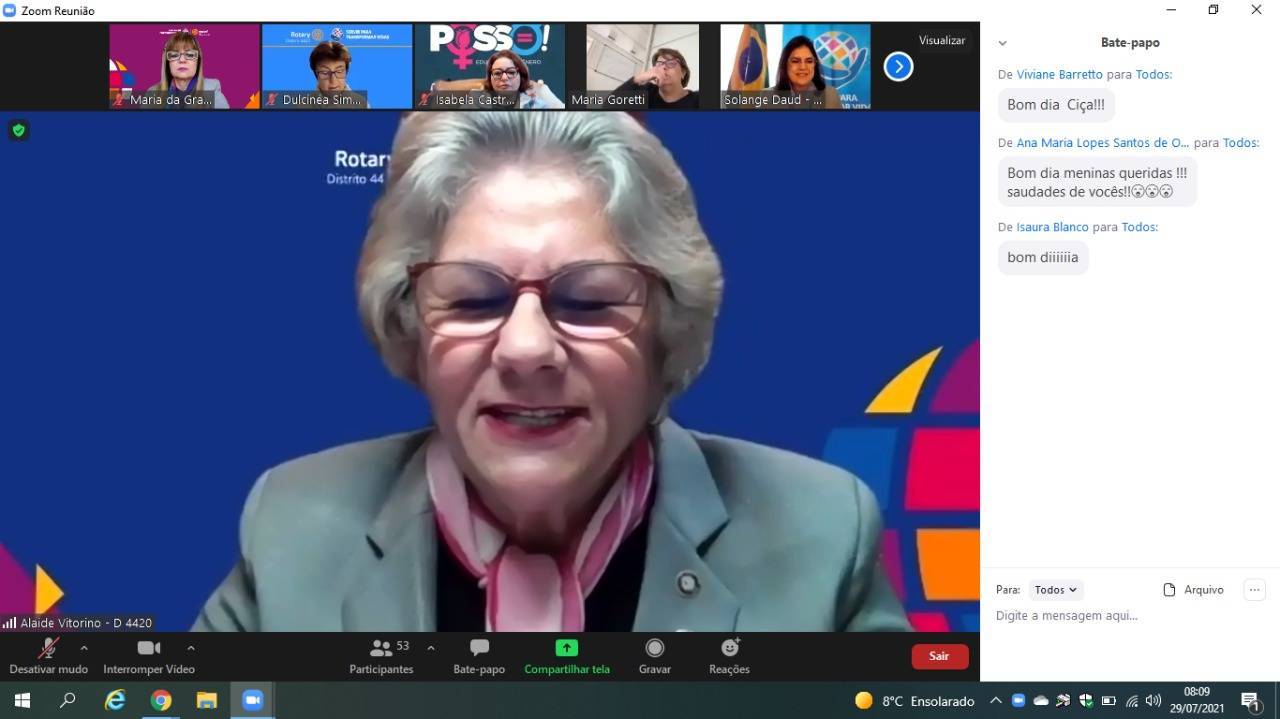This screenshot has width=1280, height=719.
Task: Open Viviane Barretto's name link
Action: (x=1059, y=73)
